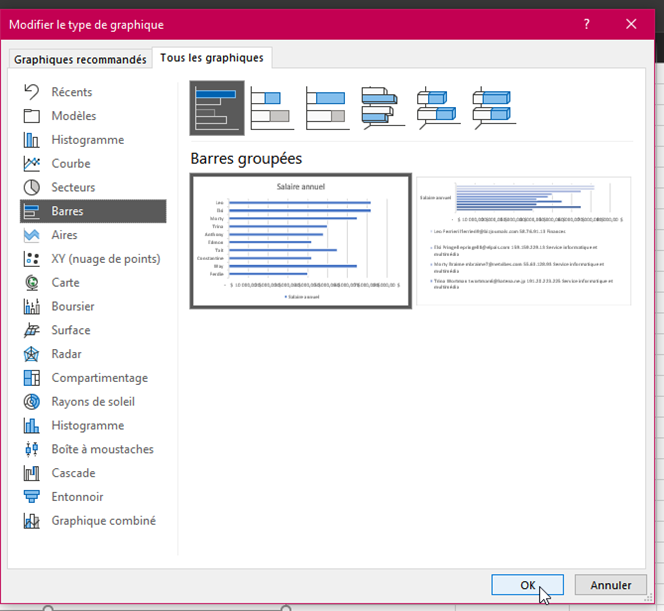Select the stacked bar chart subtype icon
The width and height of the screenshot is (664, 611).
tap(272, 108)
